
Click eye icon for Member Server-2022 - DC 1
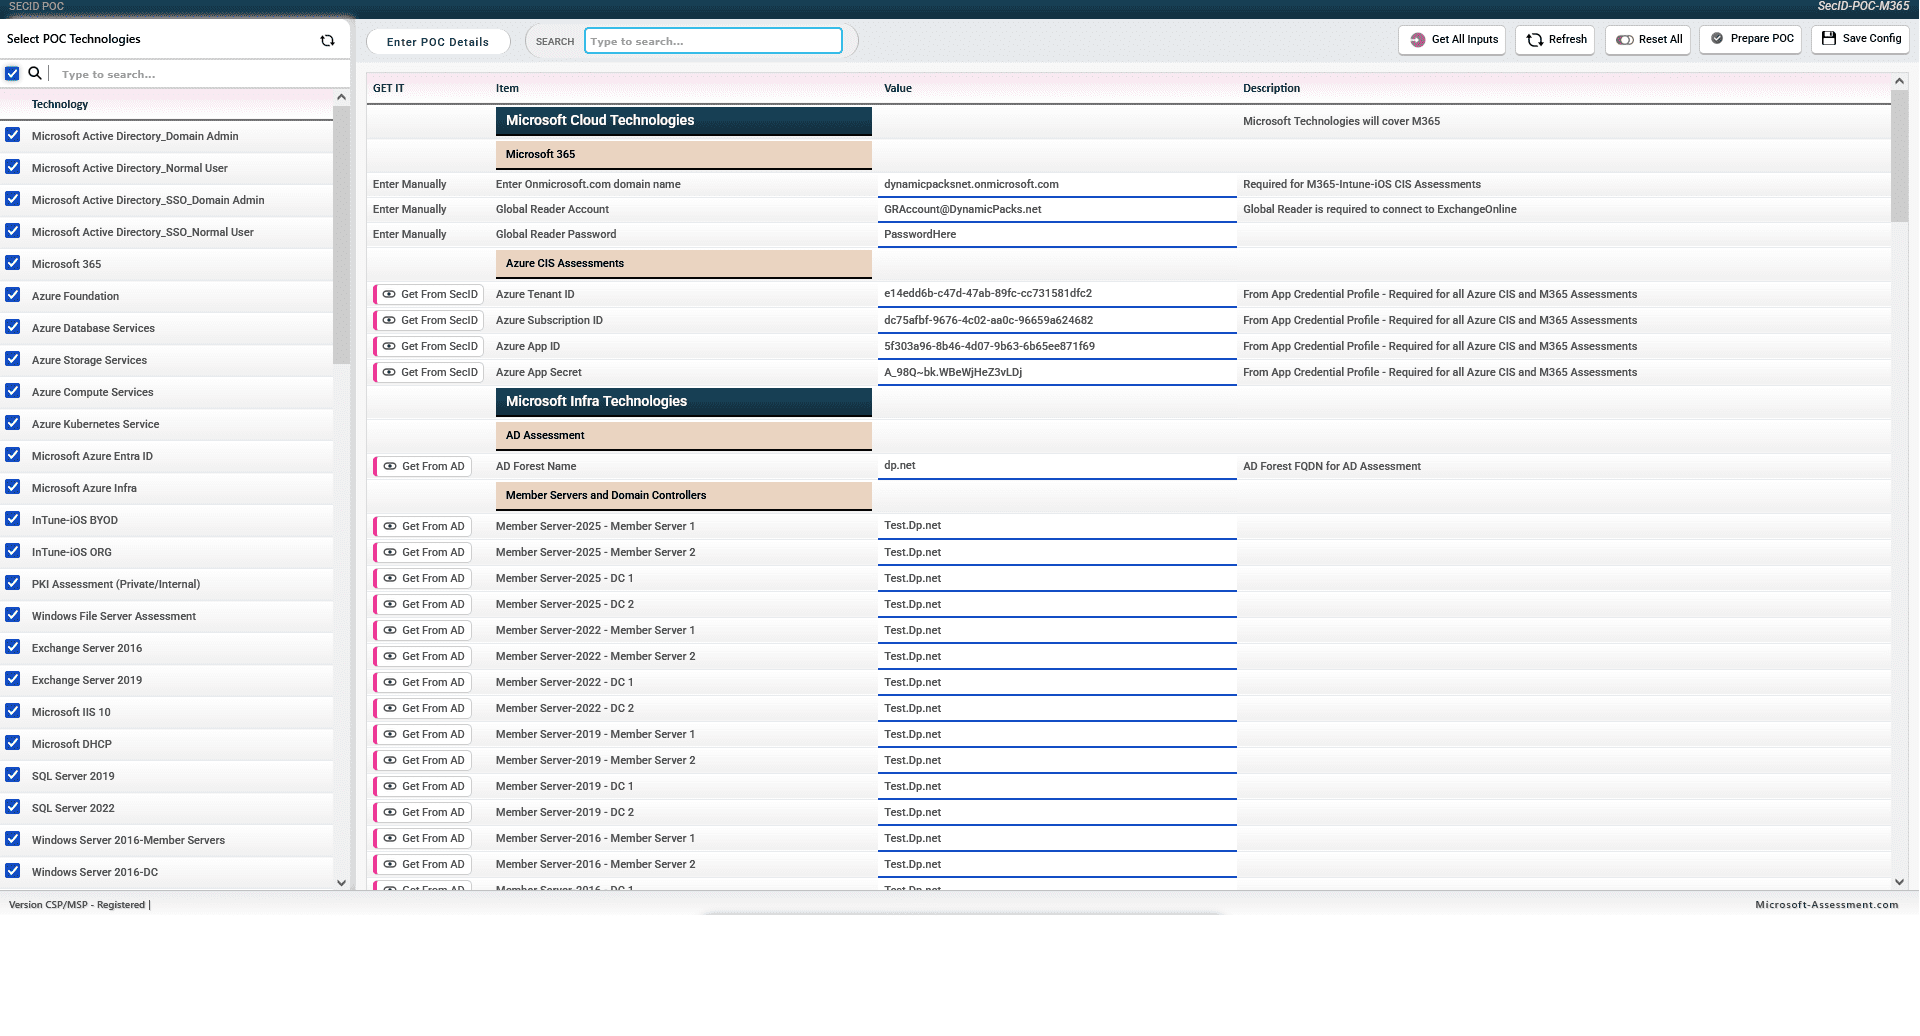click(390, 682)
